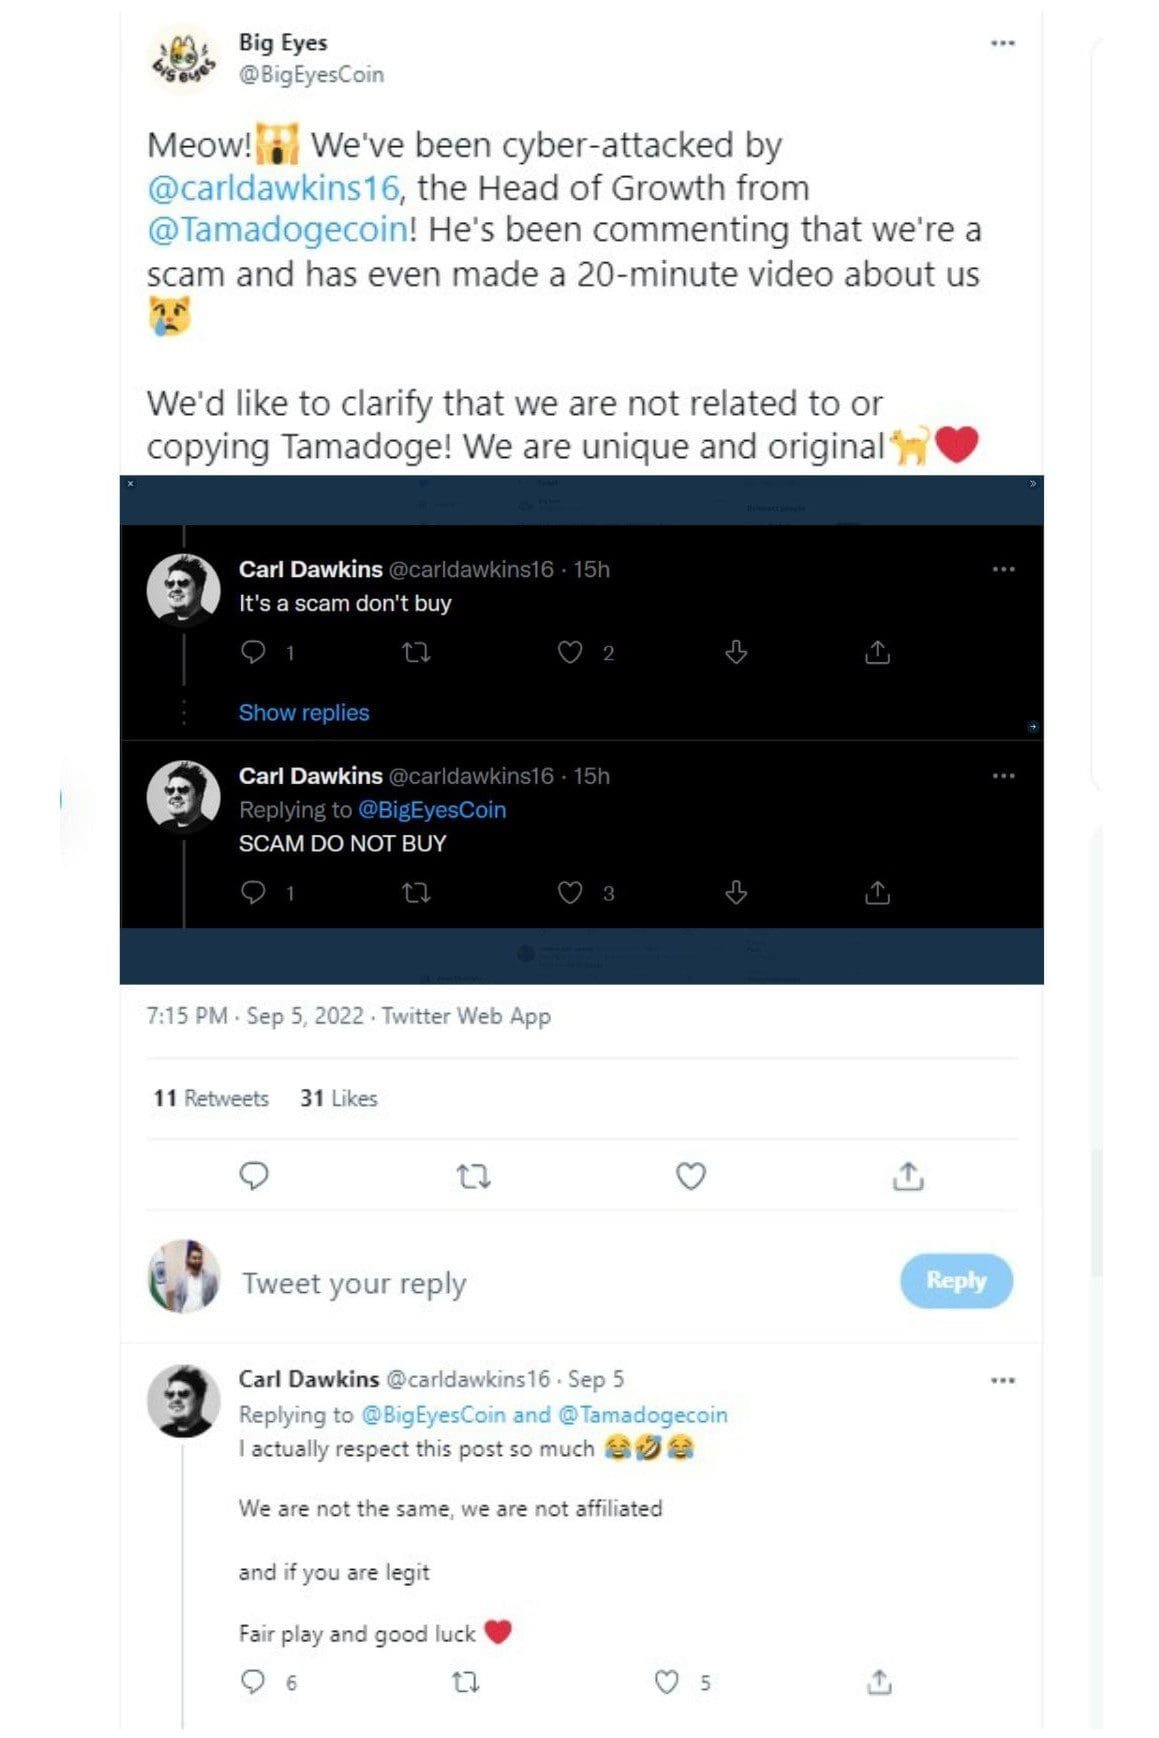Share Carl Dawkins' bottom reply

click(x=879, y=1682)
